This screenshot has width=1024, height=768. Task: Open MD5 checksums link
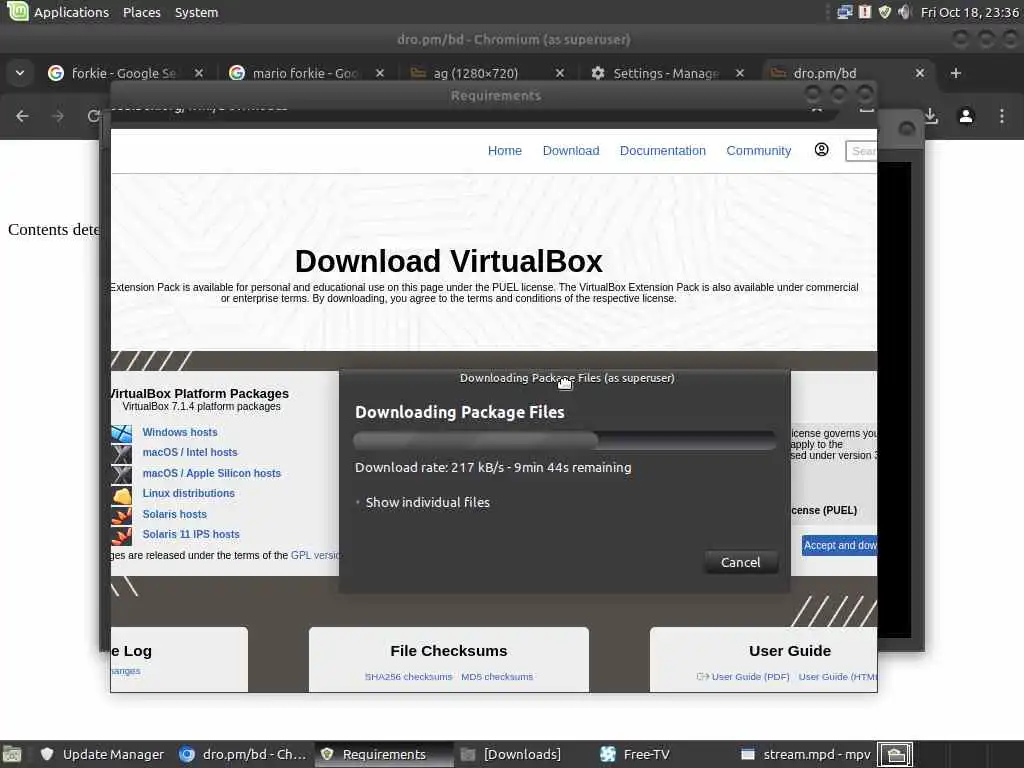point(497,677)
